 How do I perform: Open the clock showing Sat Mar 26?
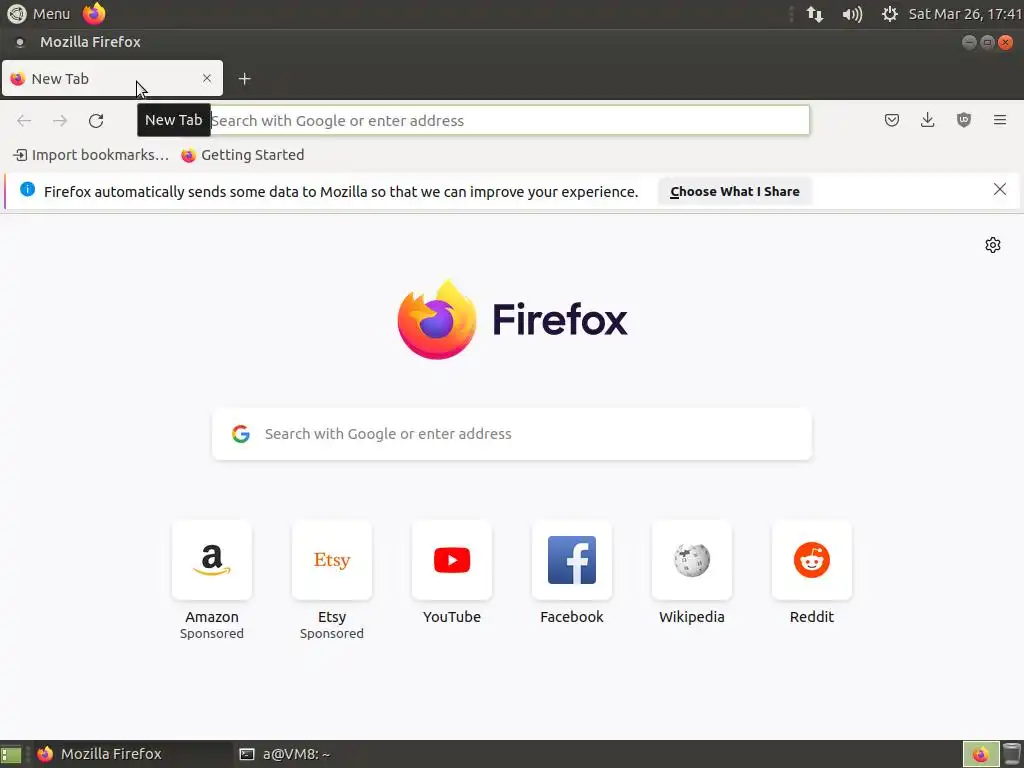click(965, 14)
